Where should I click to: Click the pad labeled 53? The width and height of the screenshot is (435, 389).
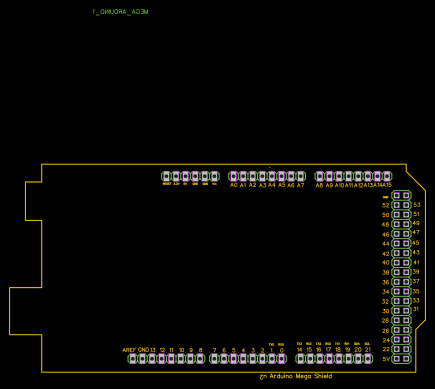click(406, 205)
